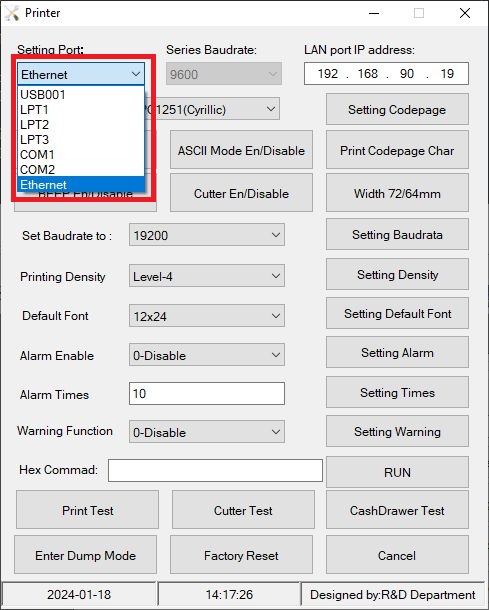Click ASCII Mode En/Disable button

point(241,150)
